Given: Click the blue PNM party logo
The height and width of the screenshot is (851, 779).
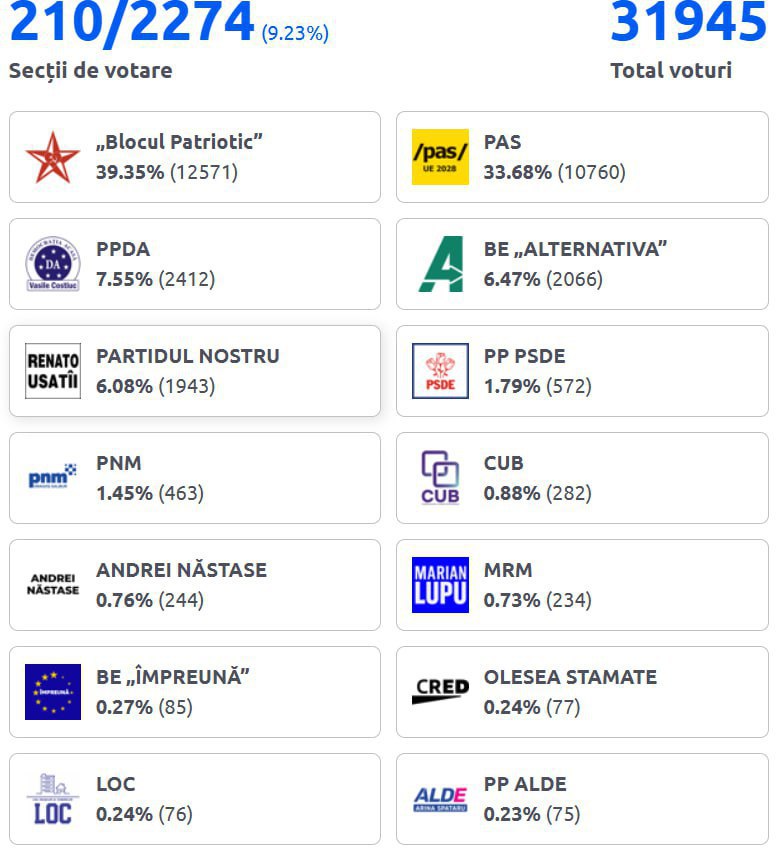Looking at the screenshot, I should 52,478.
